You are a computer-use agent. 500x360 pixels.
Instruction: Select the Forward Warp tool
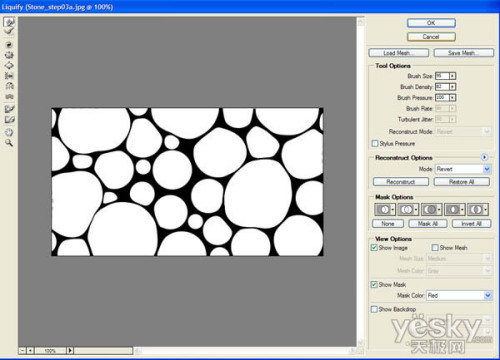9,22
